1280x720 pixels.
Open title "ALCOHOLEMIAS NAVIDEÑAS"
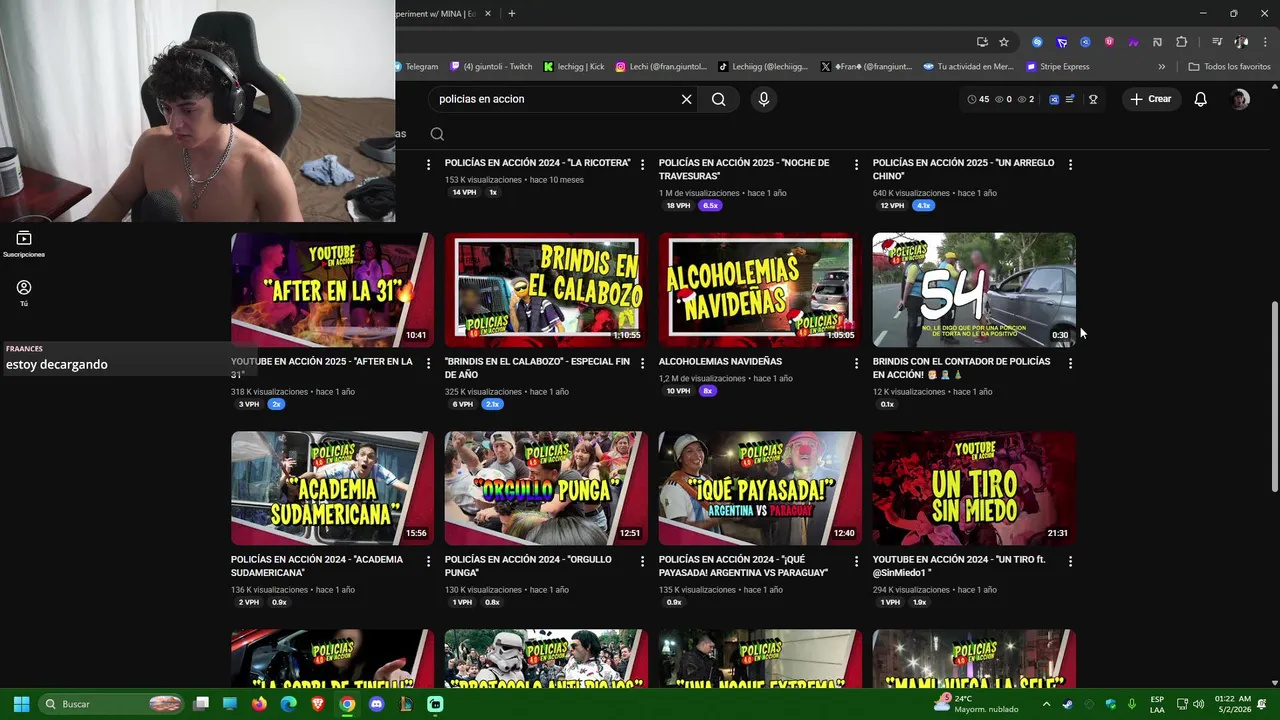coord(720,362)
